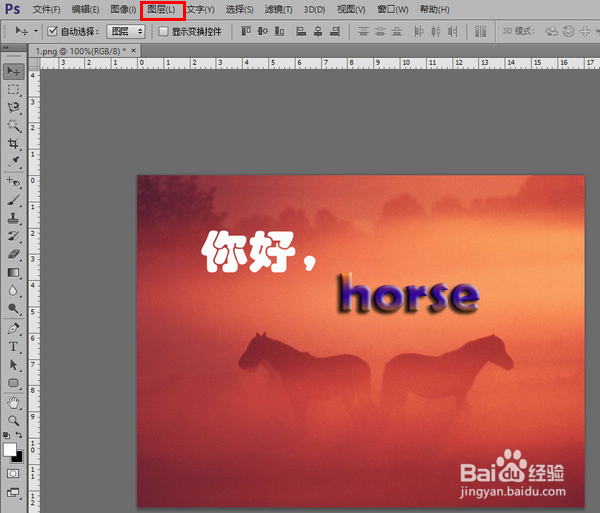
Task: Open the white foreground color swatch
Action: [10, 449]
